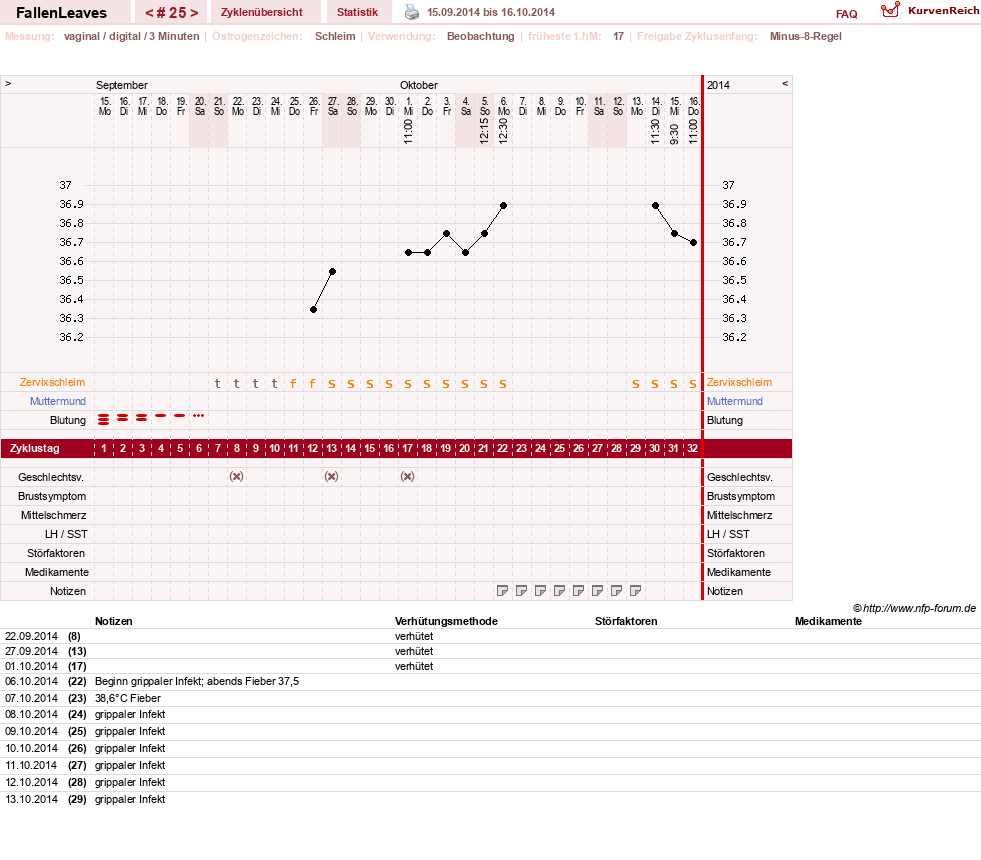Click 'verhütet' entry for 01.10.2014
Viewport: 981px width, 860px height.
coord(414,666)
